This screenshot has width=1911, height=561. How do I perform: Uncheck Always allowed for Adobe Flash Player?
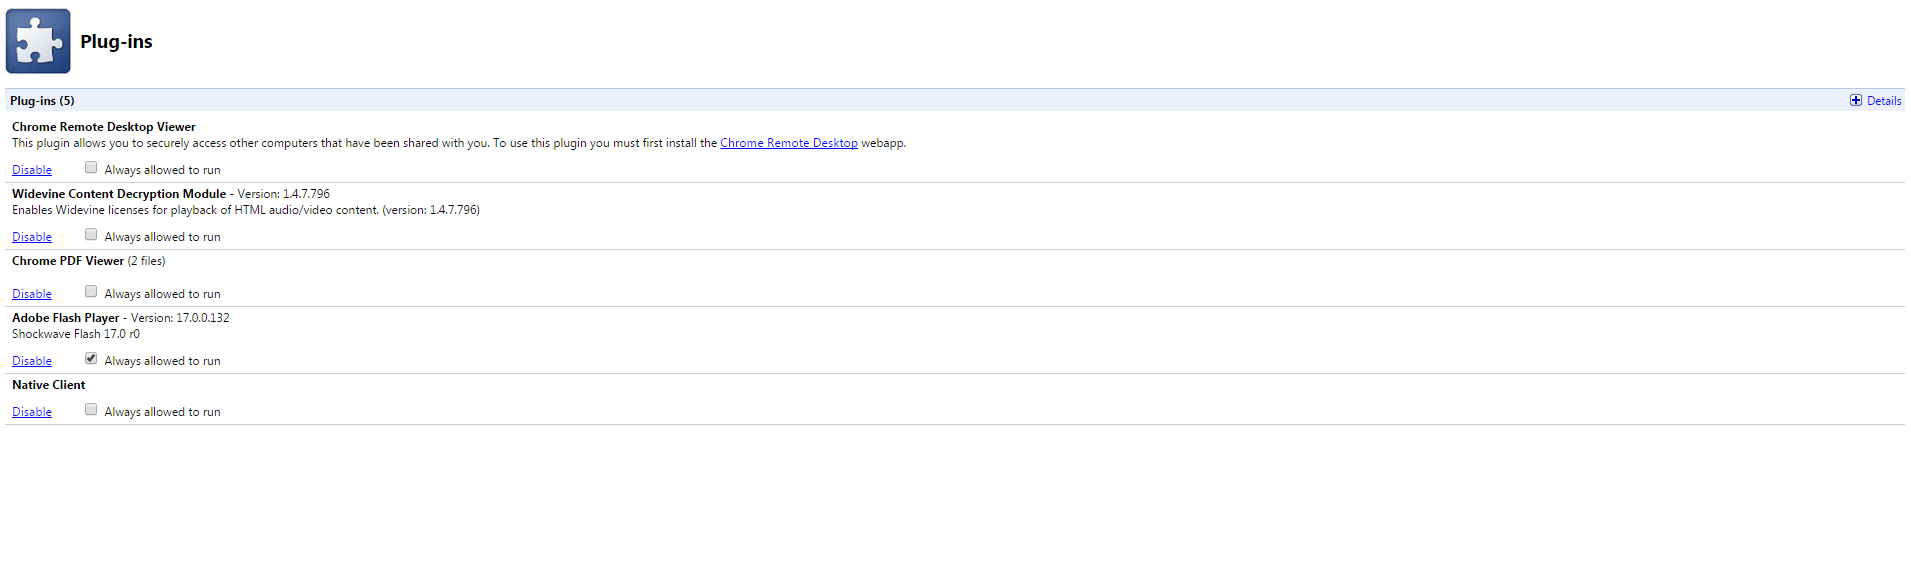point(91,359)
